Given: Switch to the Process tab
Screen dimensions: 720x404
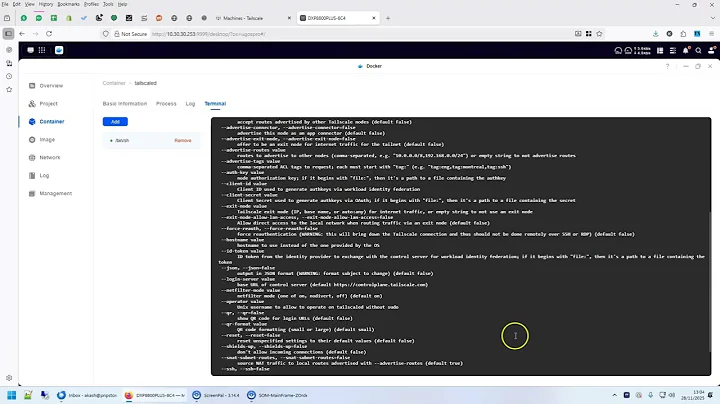Looking at the screenshot, I should 166,104.
